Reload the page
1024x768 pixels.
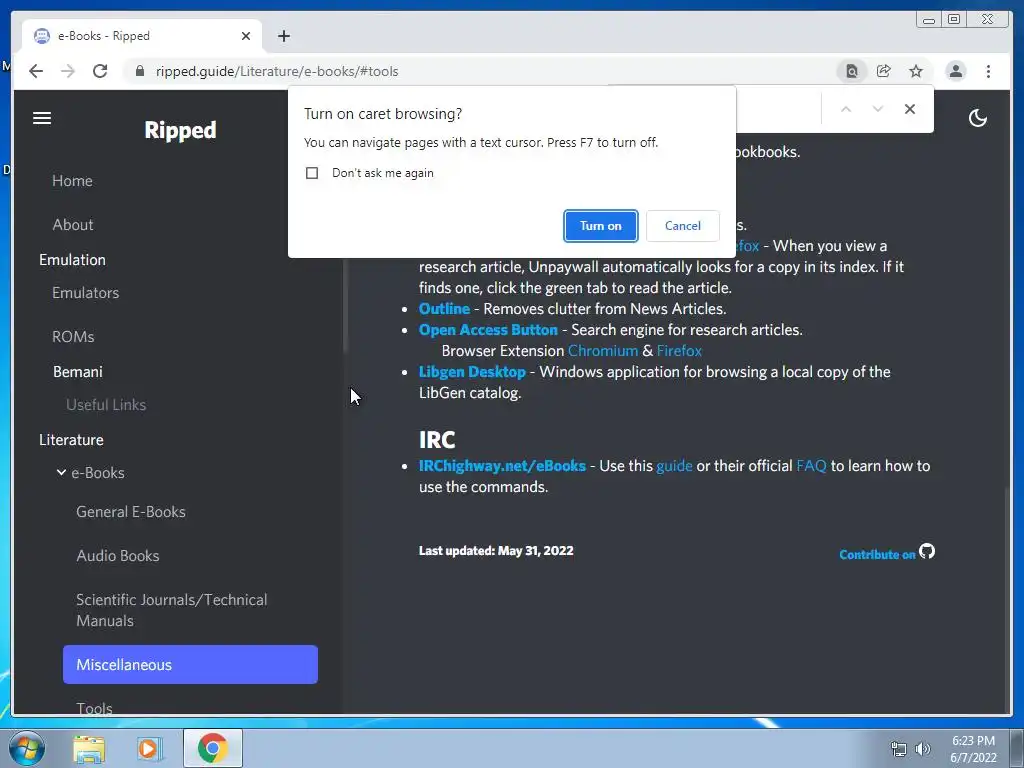(x=100, y=71)
